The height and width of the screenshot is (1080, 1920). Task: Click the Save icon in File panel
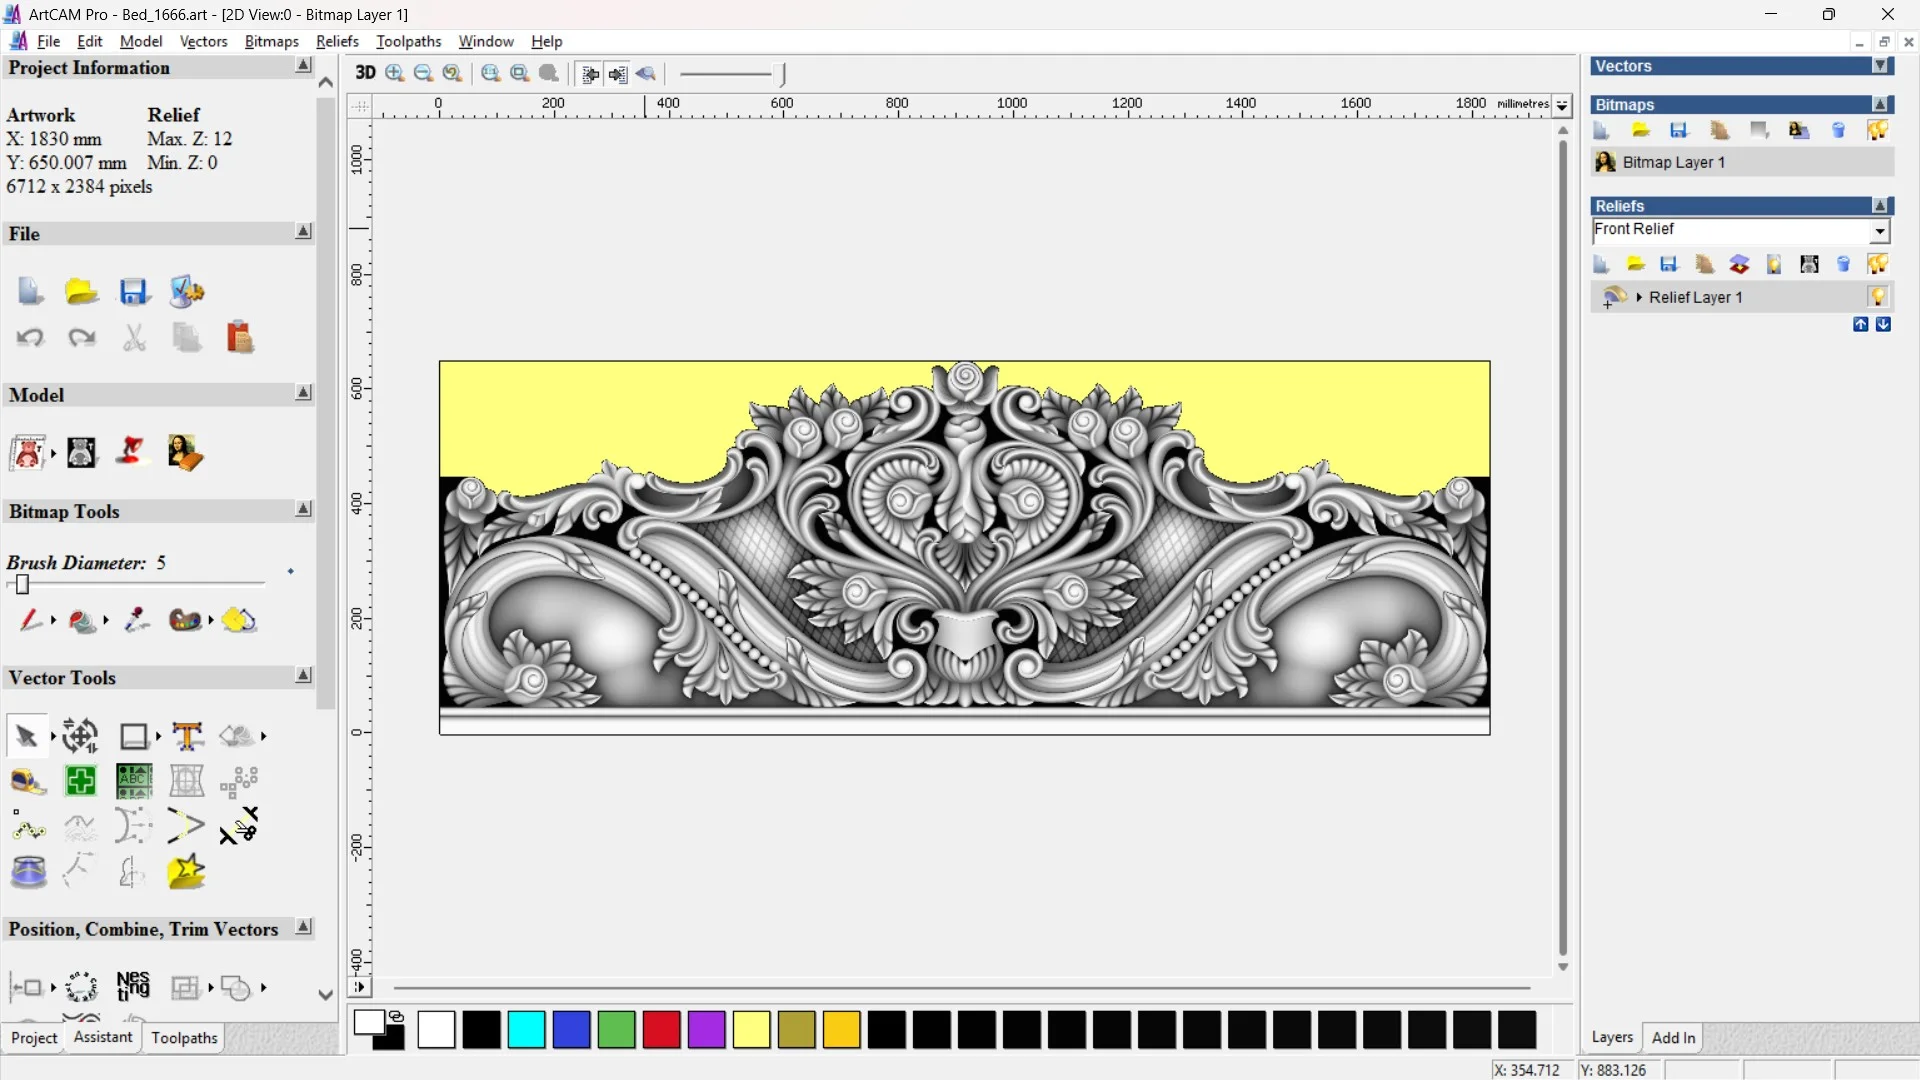point(134,292)
